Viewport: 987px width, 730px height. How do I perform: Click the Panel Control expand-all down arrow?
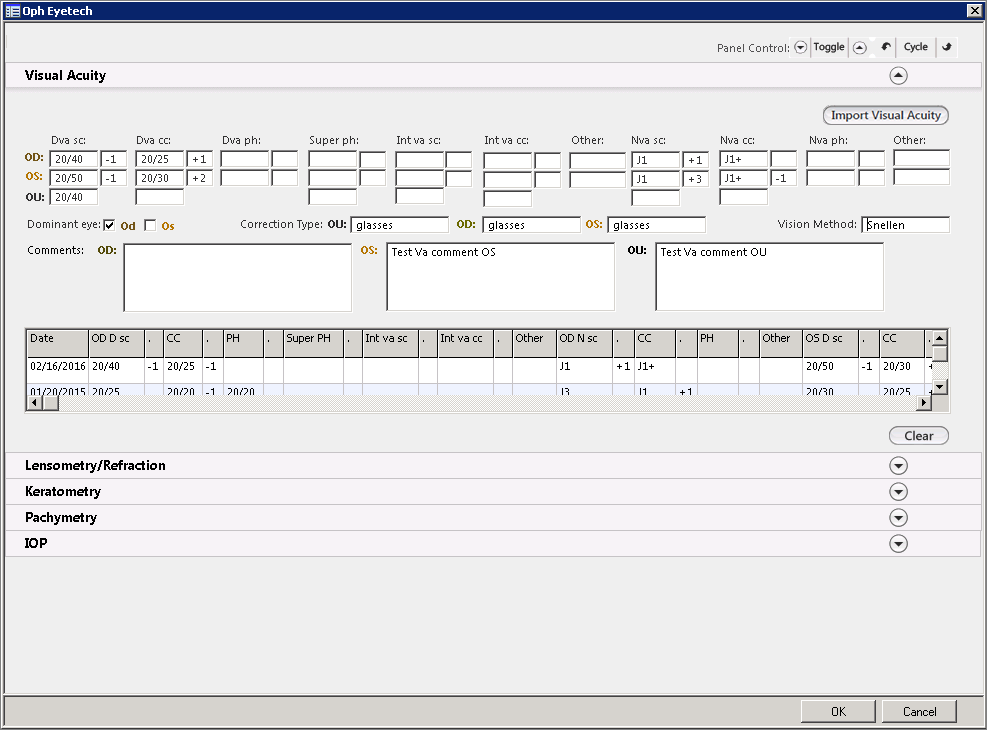point(800,47)
